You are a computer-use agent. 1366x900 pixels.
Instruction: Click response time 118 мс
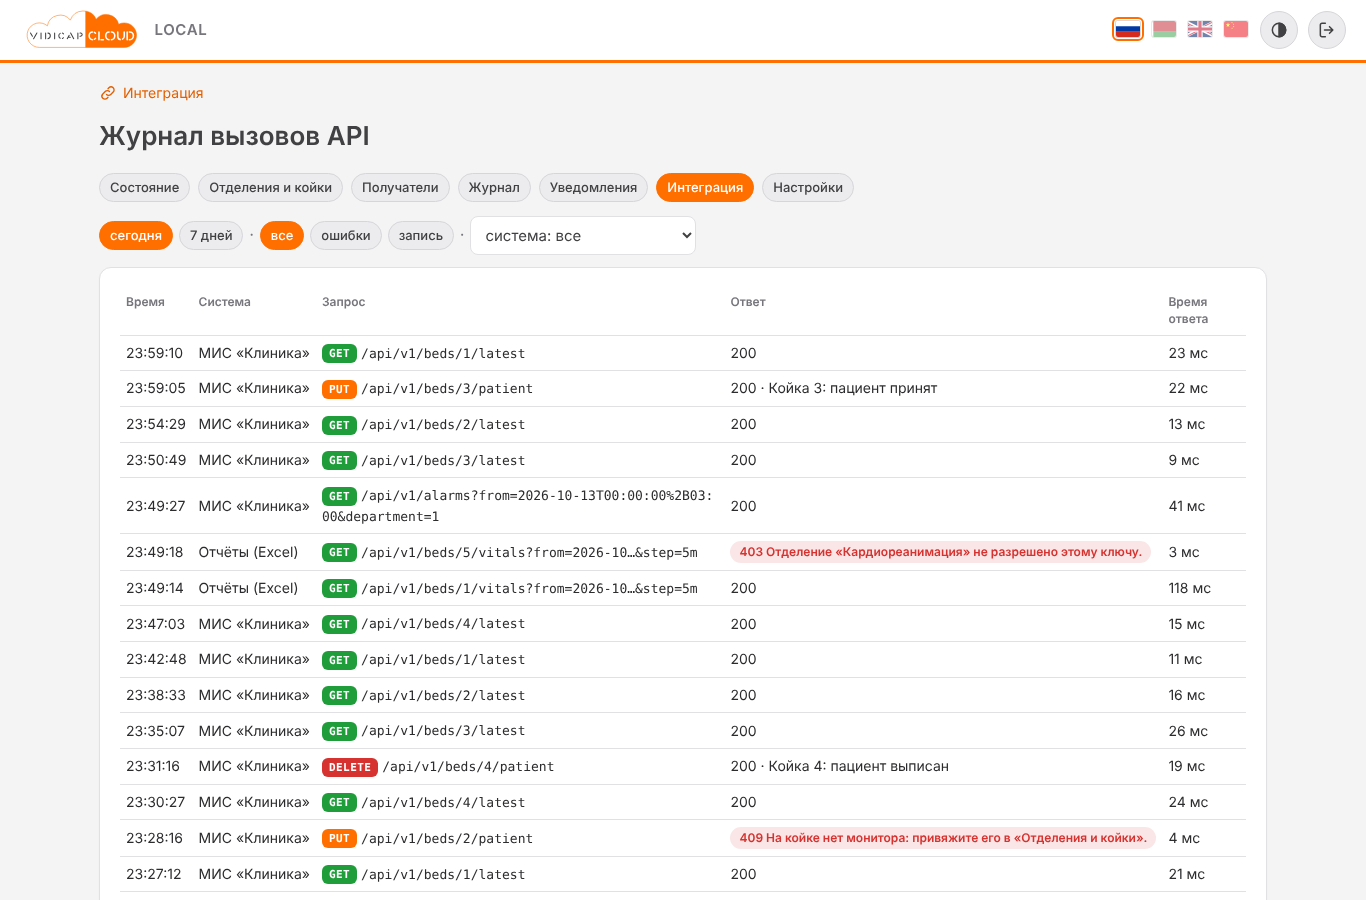tap(1189, 588)
